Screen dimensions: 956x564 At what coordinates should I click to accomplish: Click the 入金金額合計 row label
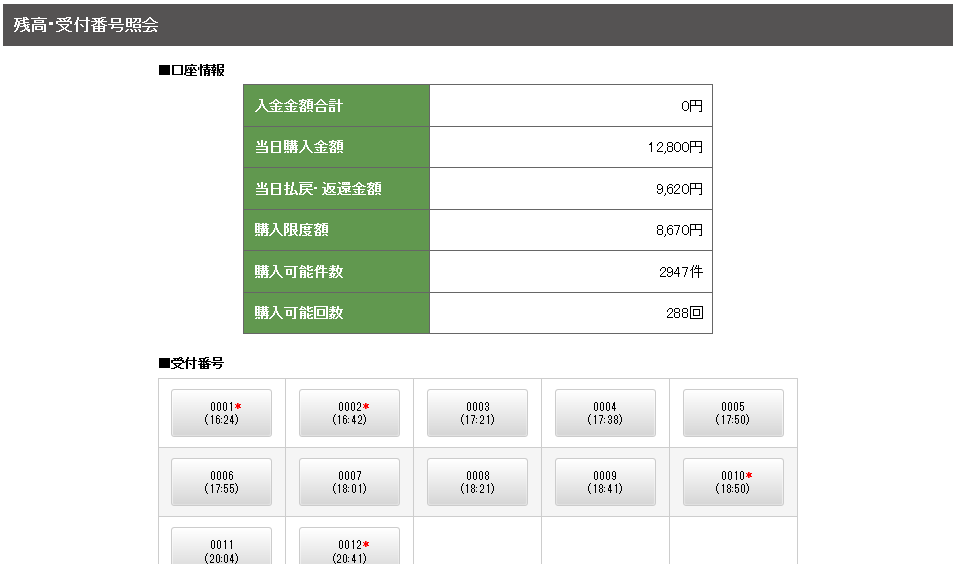click(337, 105)
